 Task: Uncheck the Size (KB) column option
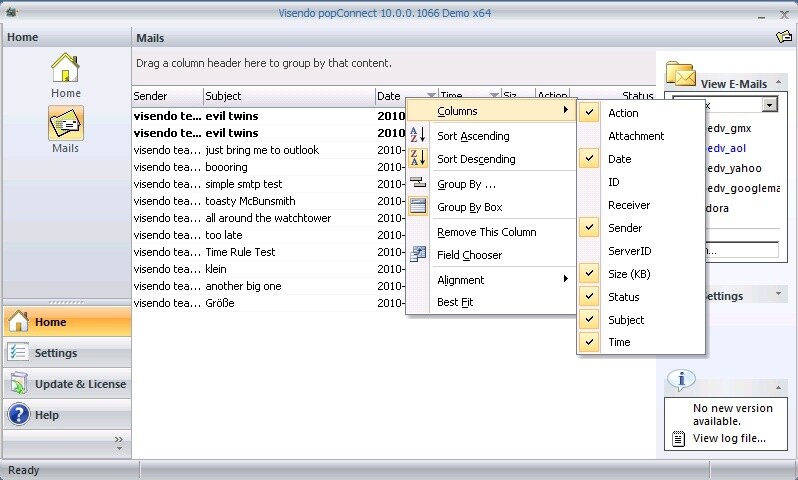pyautogui.click(x=589, y=273)
